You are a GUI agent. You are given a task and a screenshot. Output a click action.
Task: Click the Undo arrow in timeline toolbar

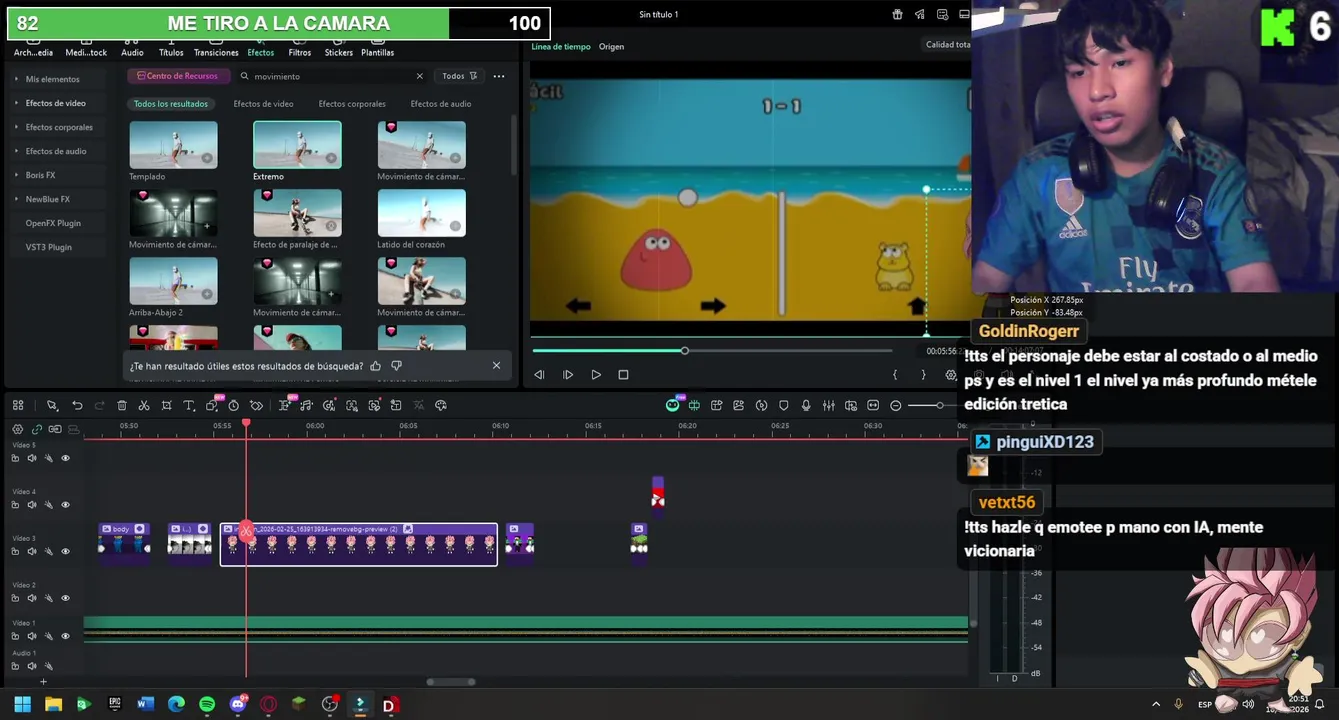(x=77, y=405)
